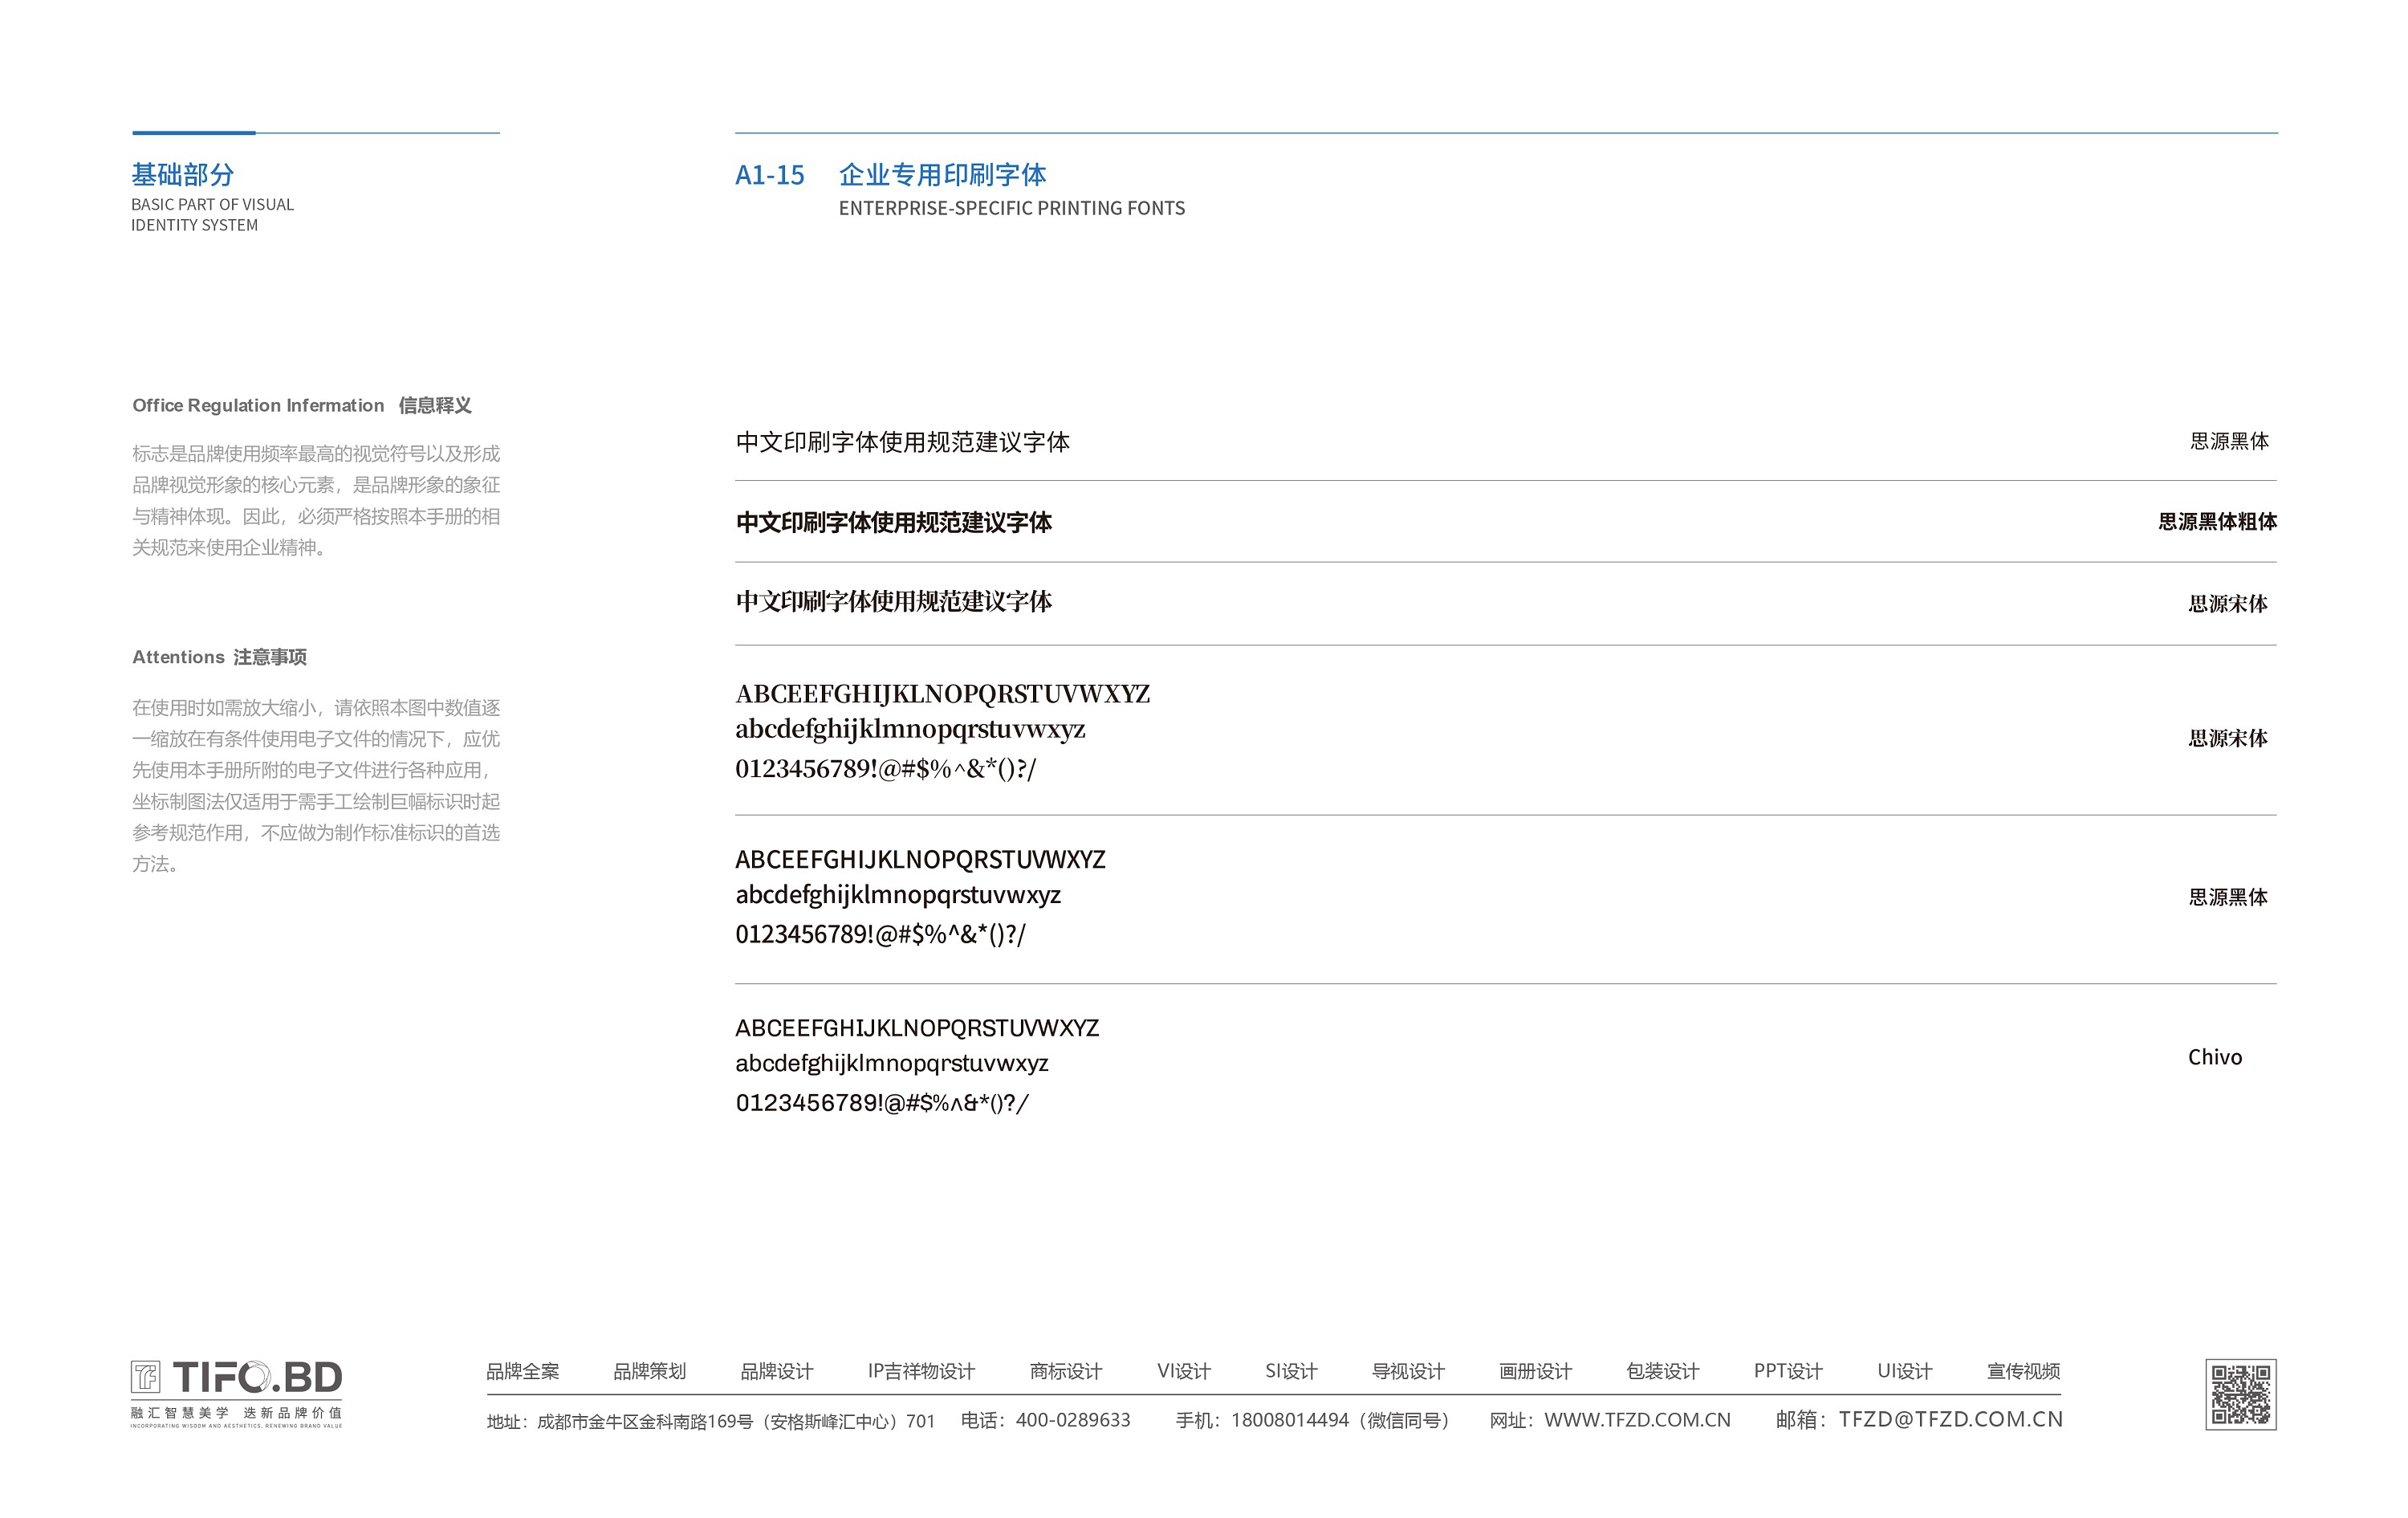This screenshot has width=2408, height=1518.
Task: Select the UI设计 footer item
Action: 1904,1371
